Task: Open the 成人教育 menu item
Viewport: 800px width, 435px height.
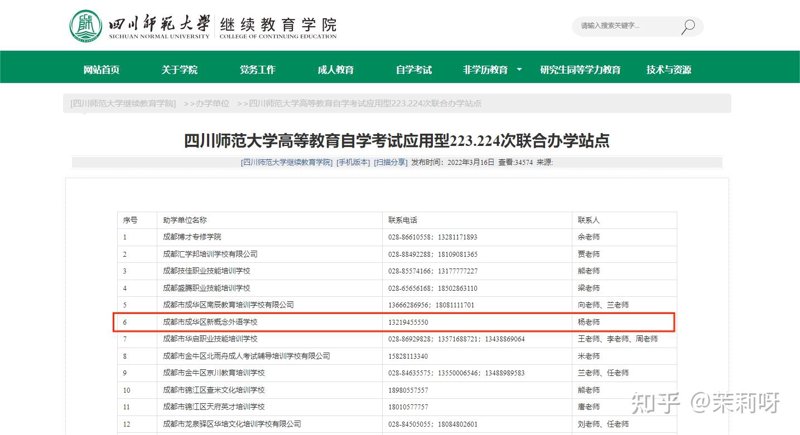Action: [335, 70]
